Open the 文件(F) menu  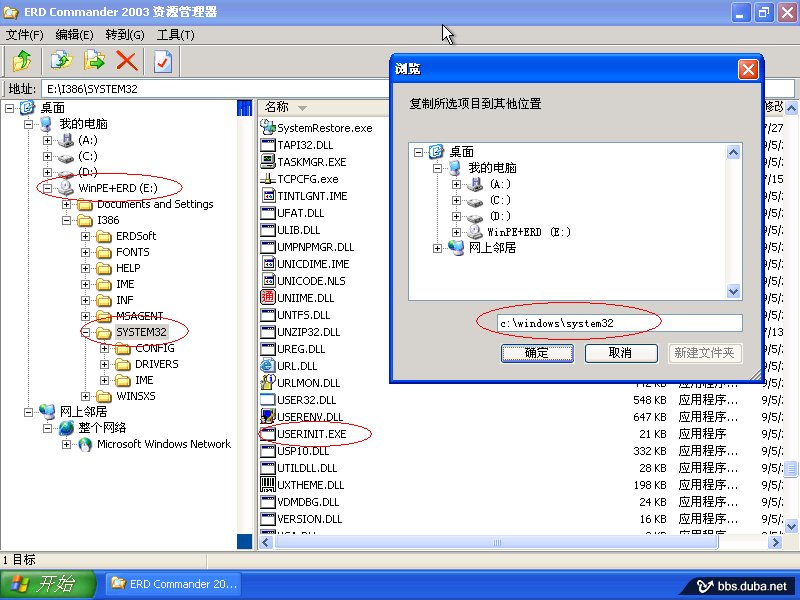21,34
